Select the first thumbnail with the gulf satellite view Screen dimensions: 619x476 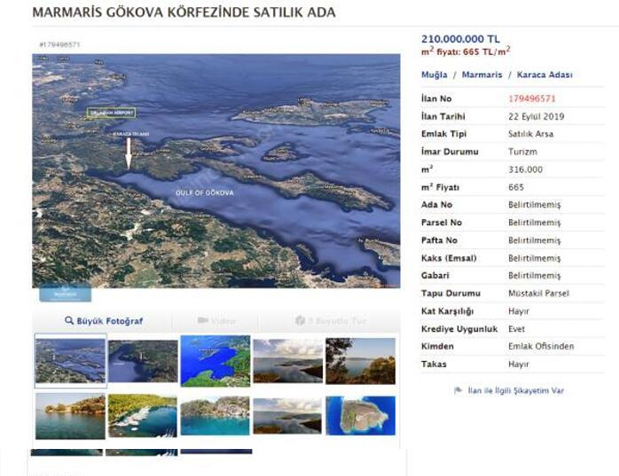coord(69,360)
